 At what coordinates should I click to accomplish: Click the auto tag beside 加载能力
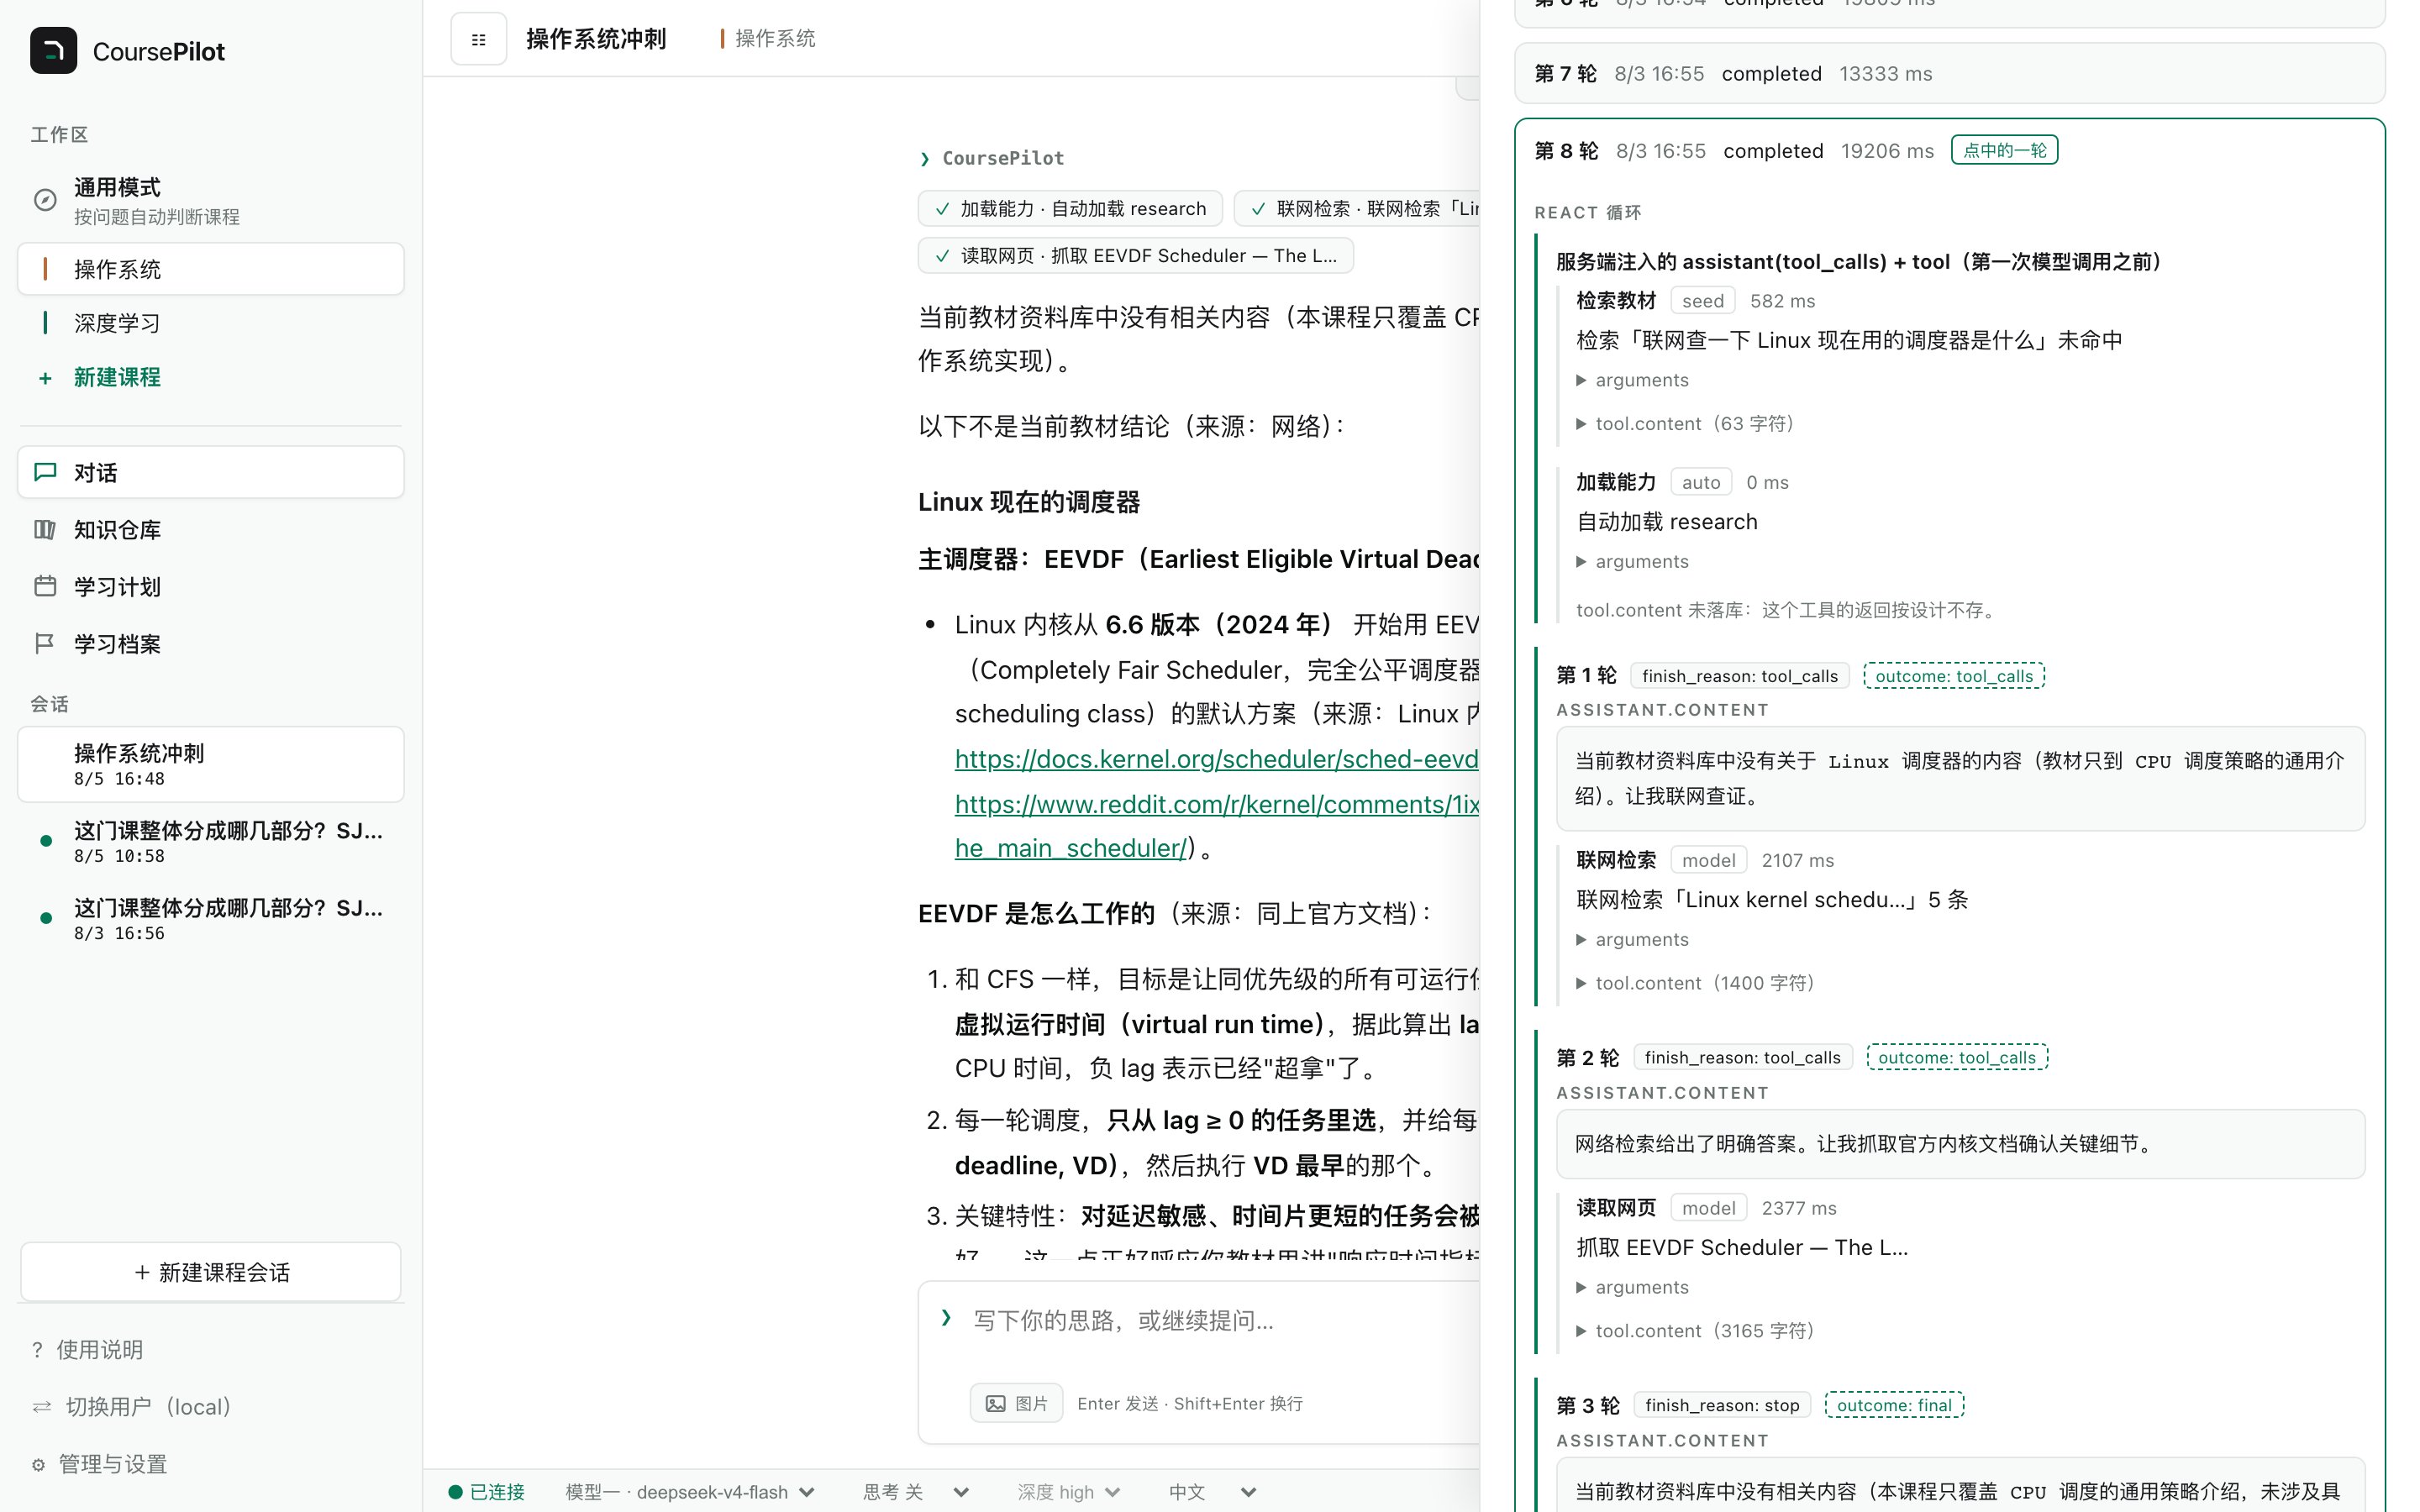tap(1700, 483)
